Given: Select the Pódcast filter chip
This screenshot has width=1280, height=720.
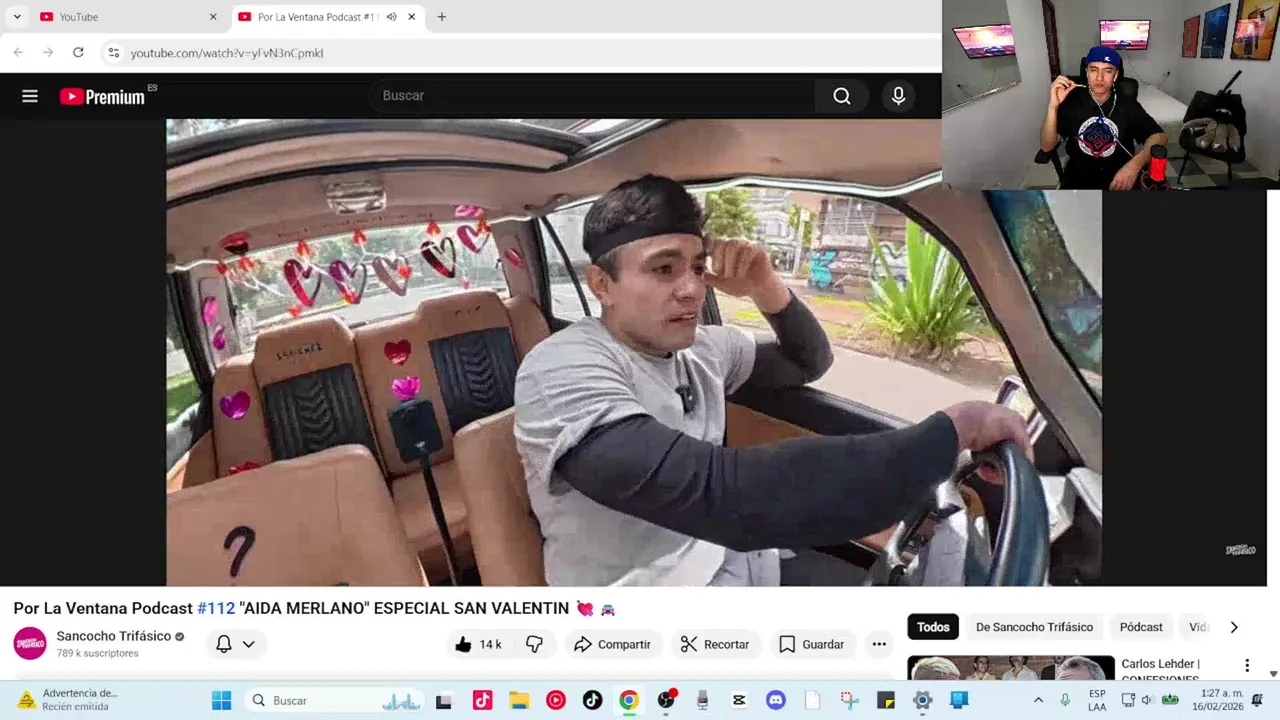Looking at the screenshot, I should 1141,627.
